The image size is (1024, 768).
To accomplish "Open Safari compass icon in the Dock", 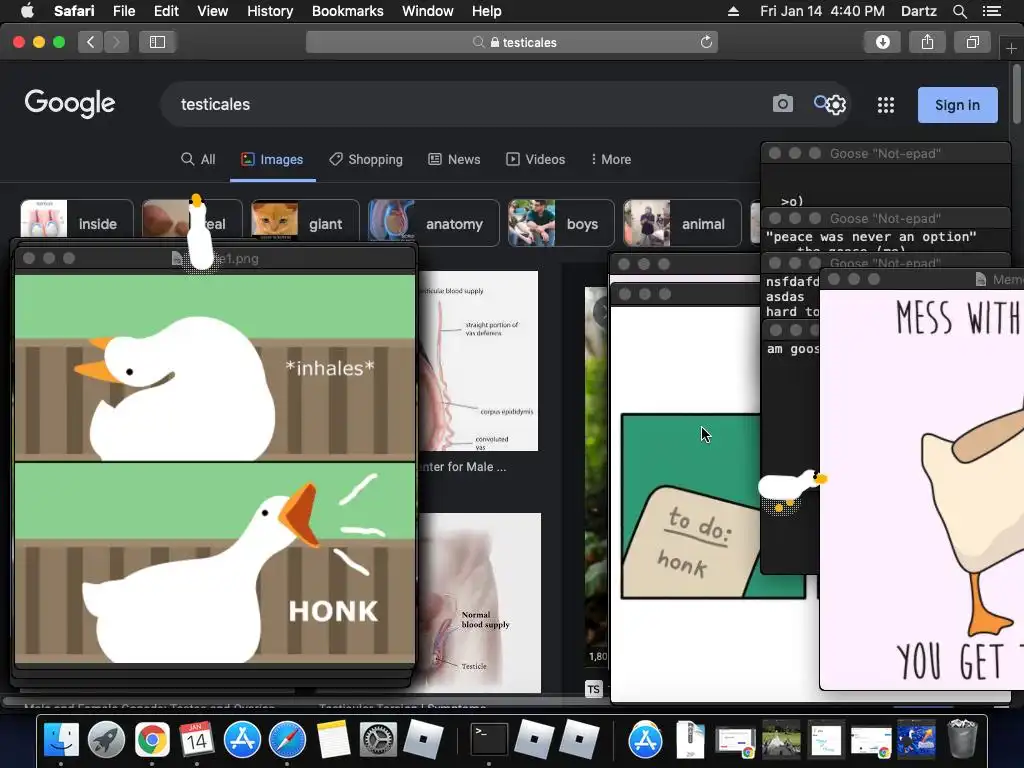I will (x=287, y=740).
